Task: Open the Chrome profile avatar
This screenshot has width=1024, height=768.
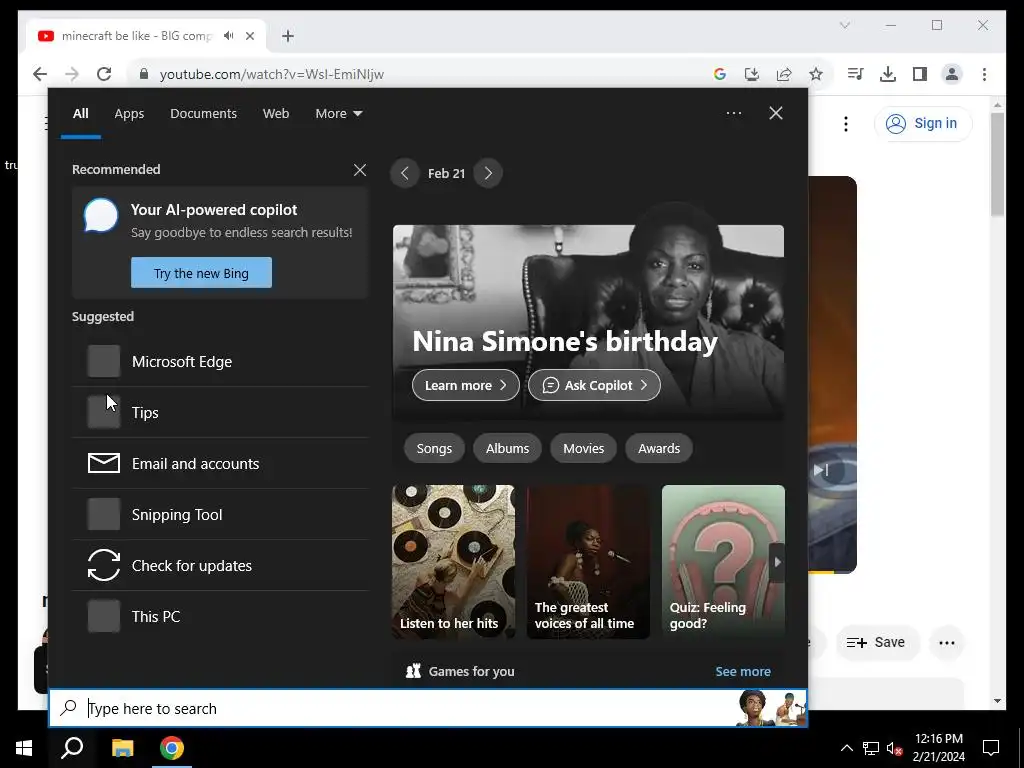Action: [952, 74]
